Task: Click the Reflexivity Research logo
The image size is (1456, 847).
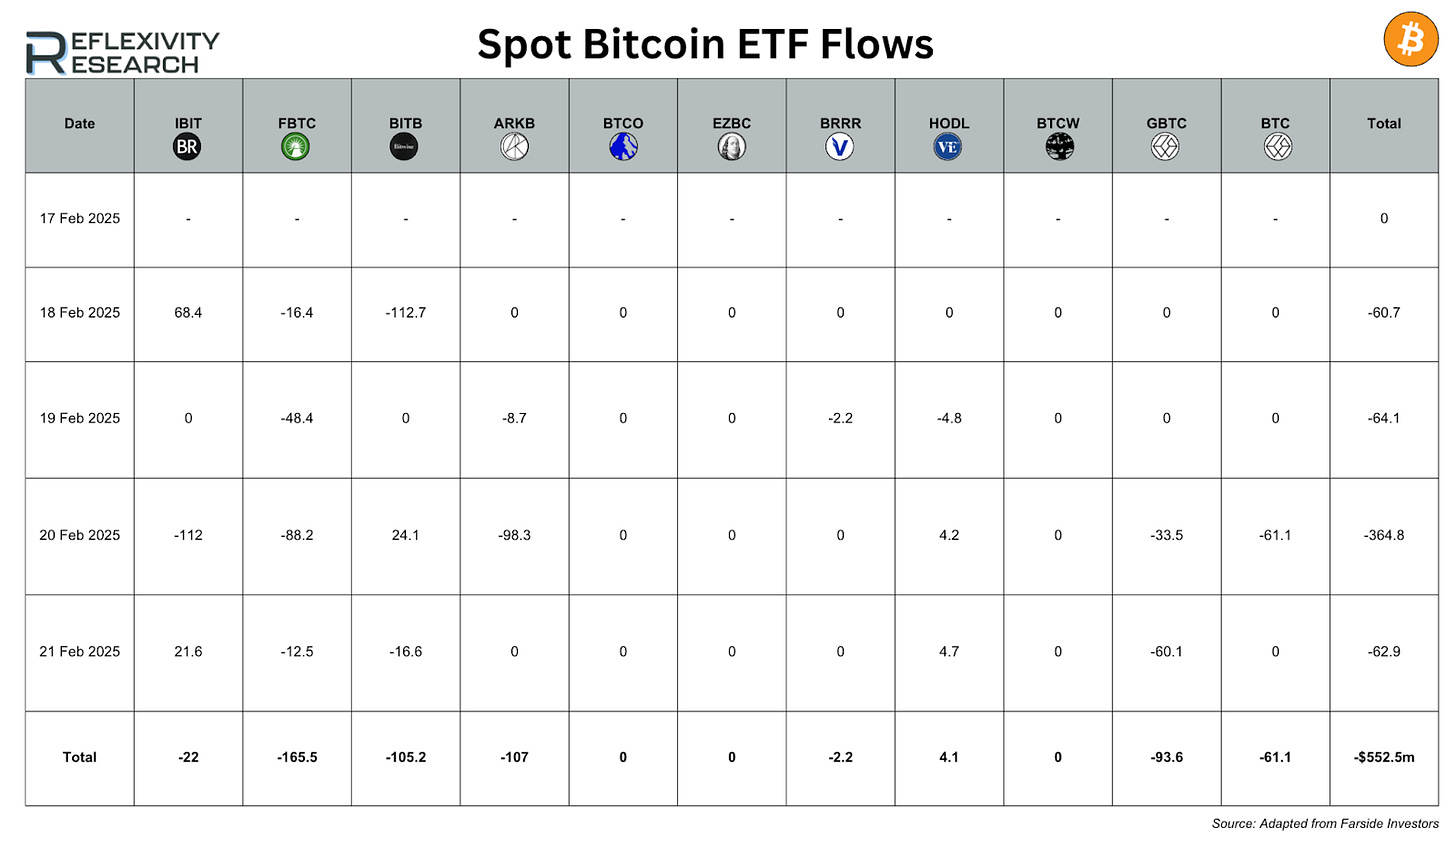Action: tap(122, 52)
